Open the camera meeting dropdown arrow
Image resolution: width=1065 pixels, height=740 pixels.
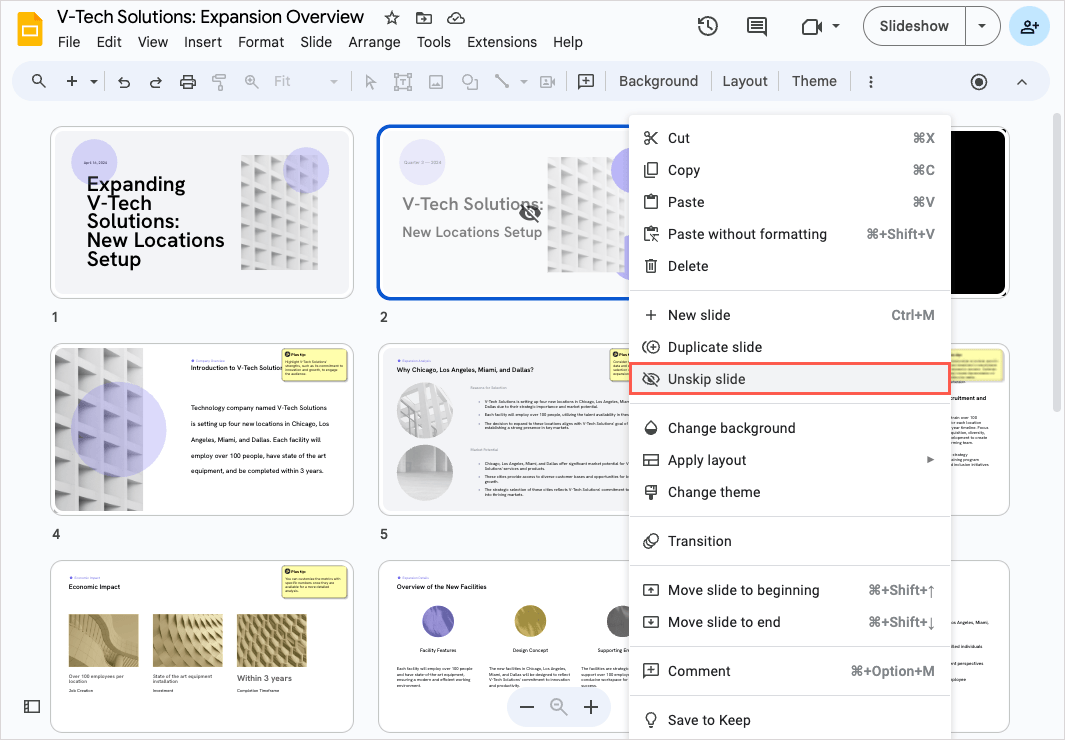point(836,26)
